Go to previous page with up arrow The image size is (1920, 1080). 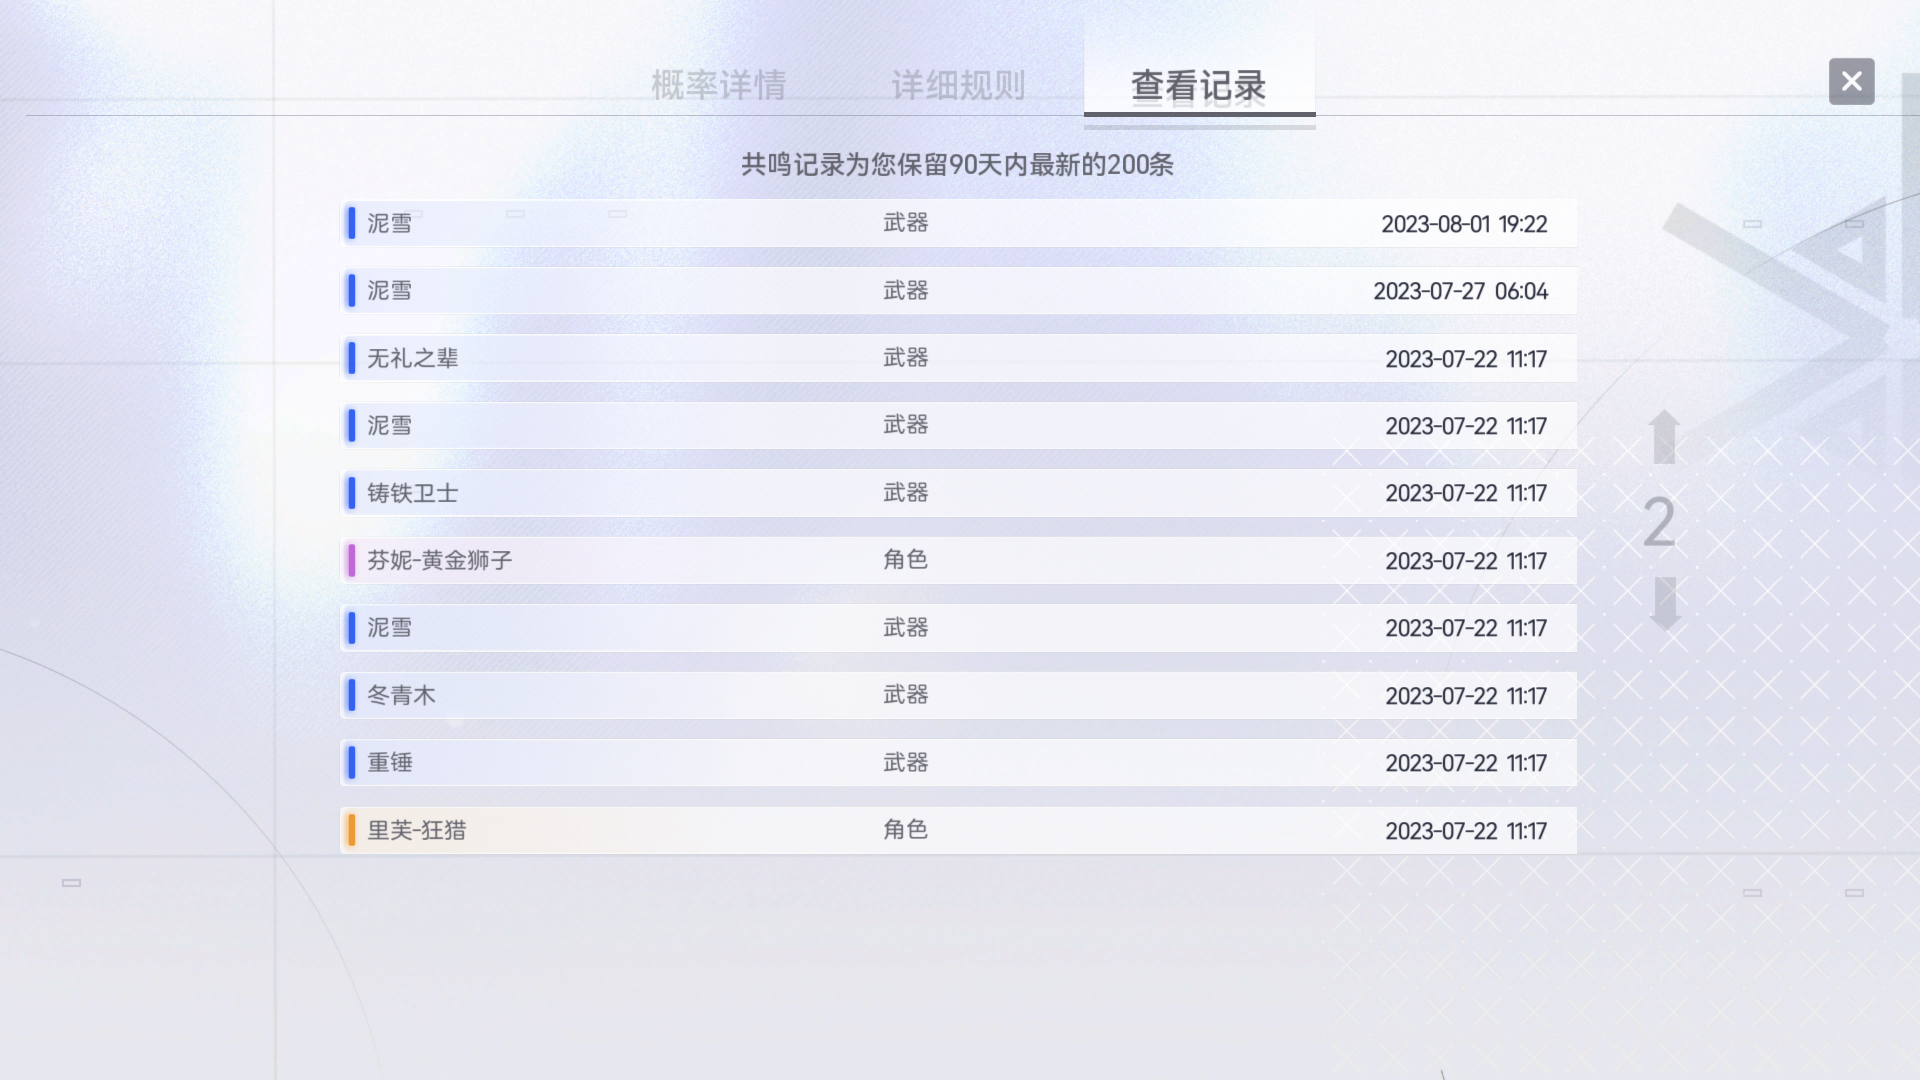[1665, 437]
